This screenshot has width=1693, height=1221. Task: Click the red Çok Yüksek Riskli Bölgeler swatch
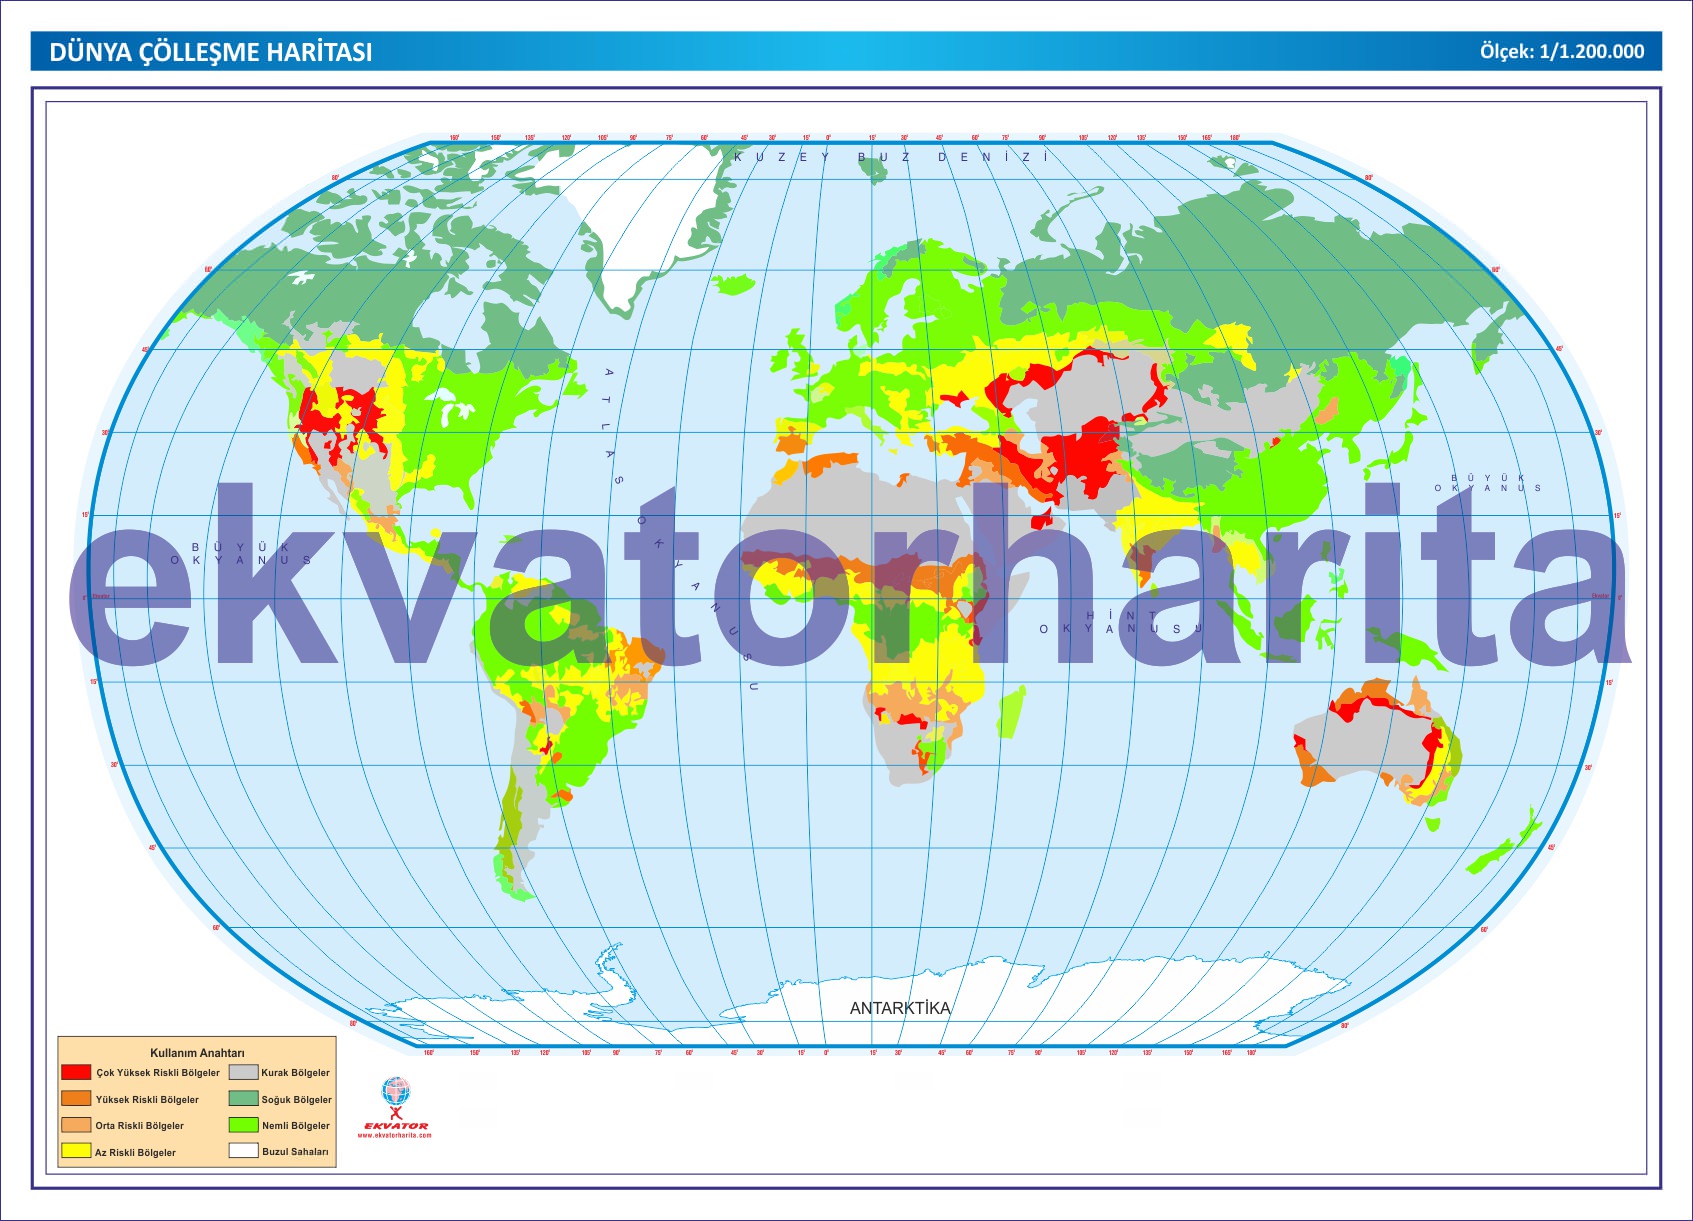click(x=76, y=1072)
